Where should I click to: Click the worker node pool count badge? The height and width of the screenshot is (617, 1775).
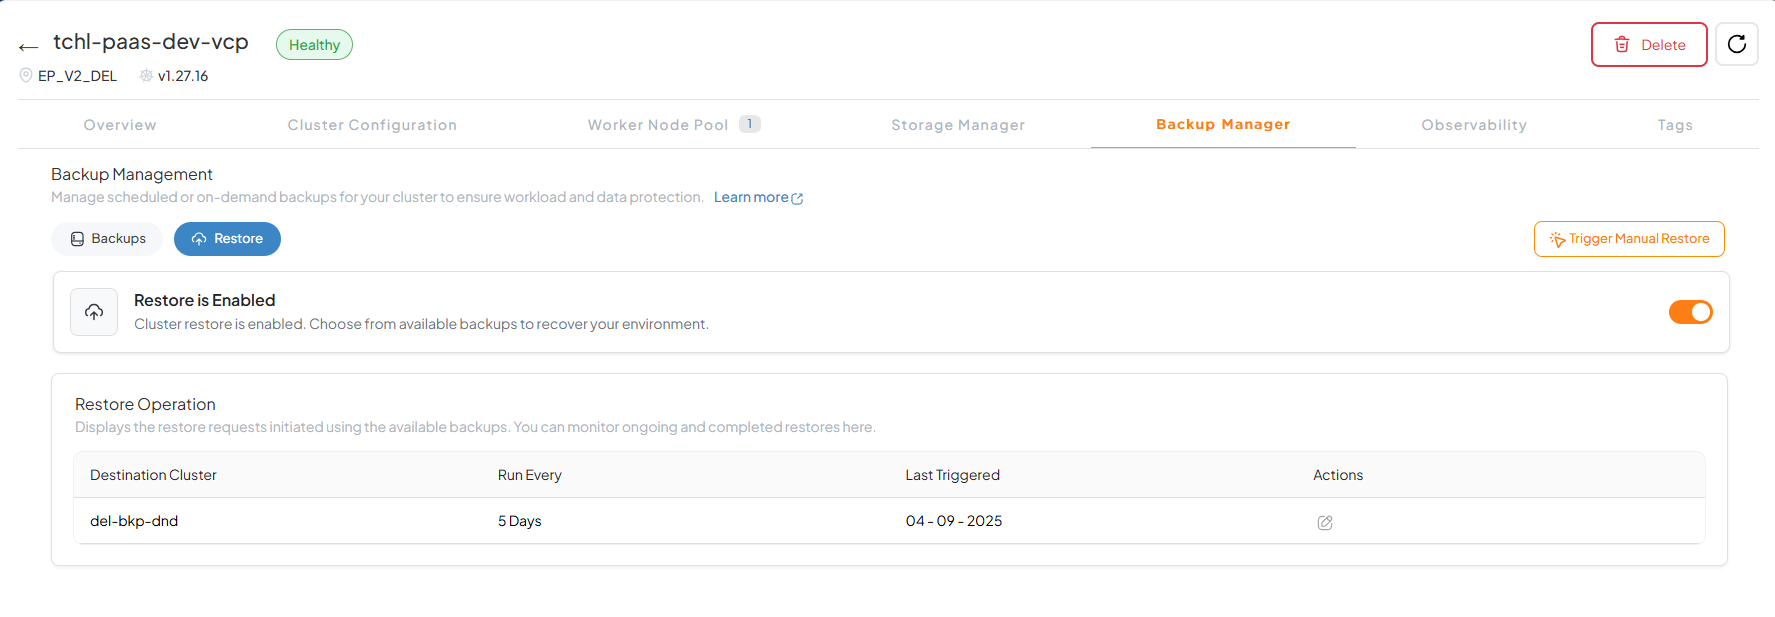click(750, 124)
